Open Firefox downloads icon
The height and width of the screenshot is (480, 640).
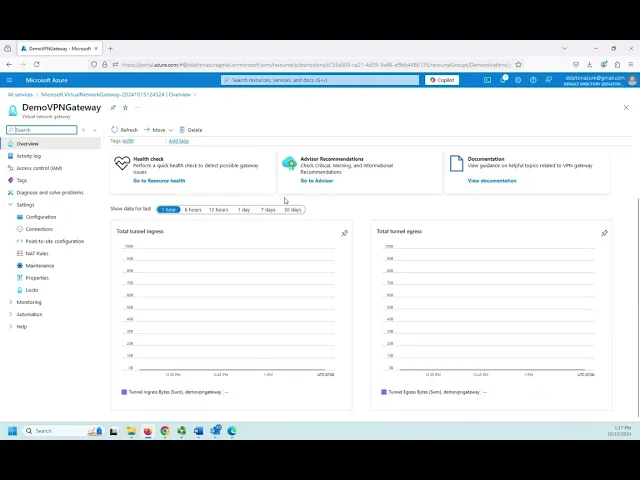tap(589, 64)
